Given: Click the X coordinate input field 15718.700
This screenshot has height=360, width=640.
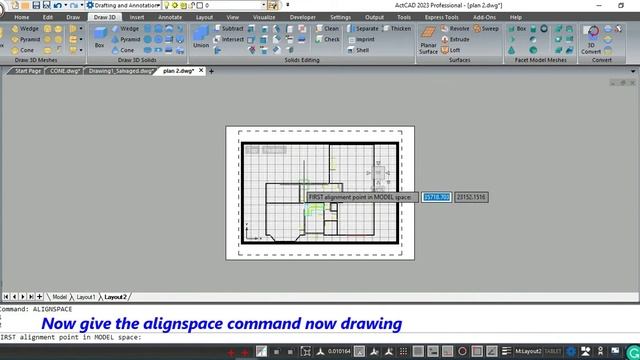Looking at the screenshot, I should 436,197.
